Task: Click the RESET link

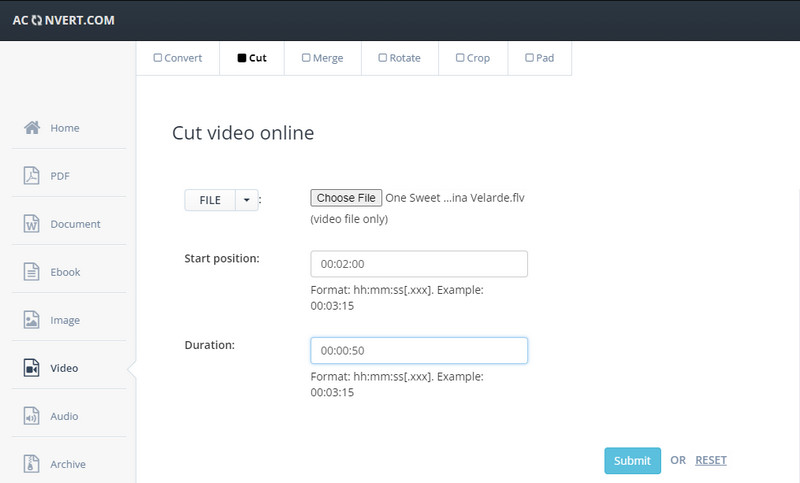Action: coord(711,460)
